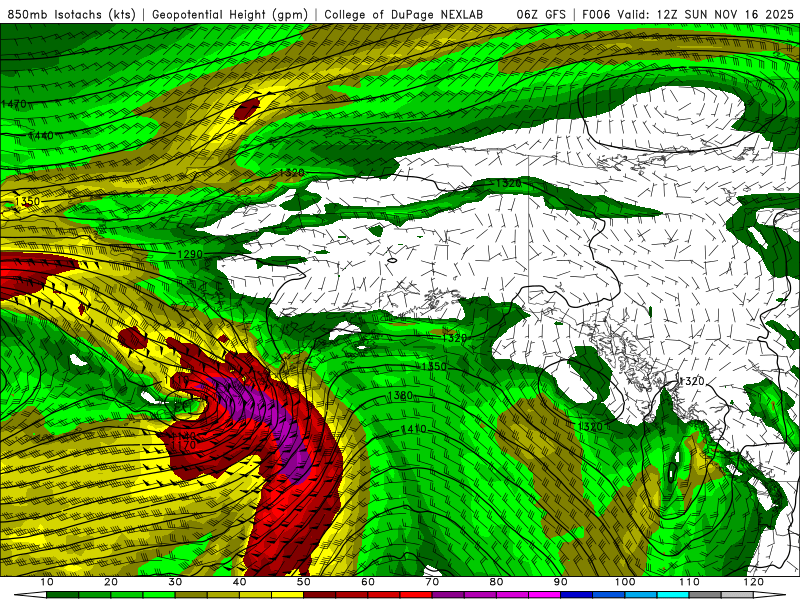Click the 1320 label directly above 1350 and 1380
Image resolution: width=800 pixels, height=600 pixels.
point(455,338)
